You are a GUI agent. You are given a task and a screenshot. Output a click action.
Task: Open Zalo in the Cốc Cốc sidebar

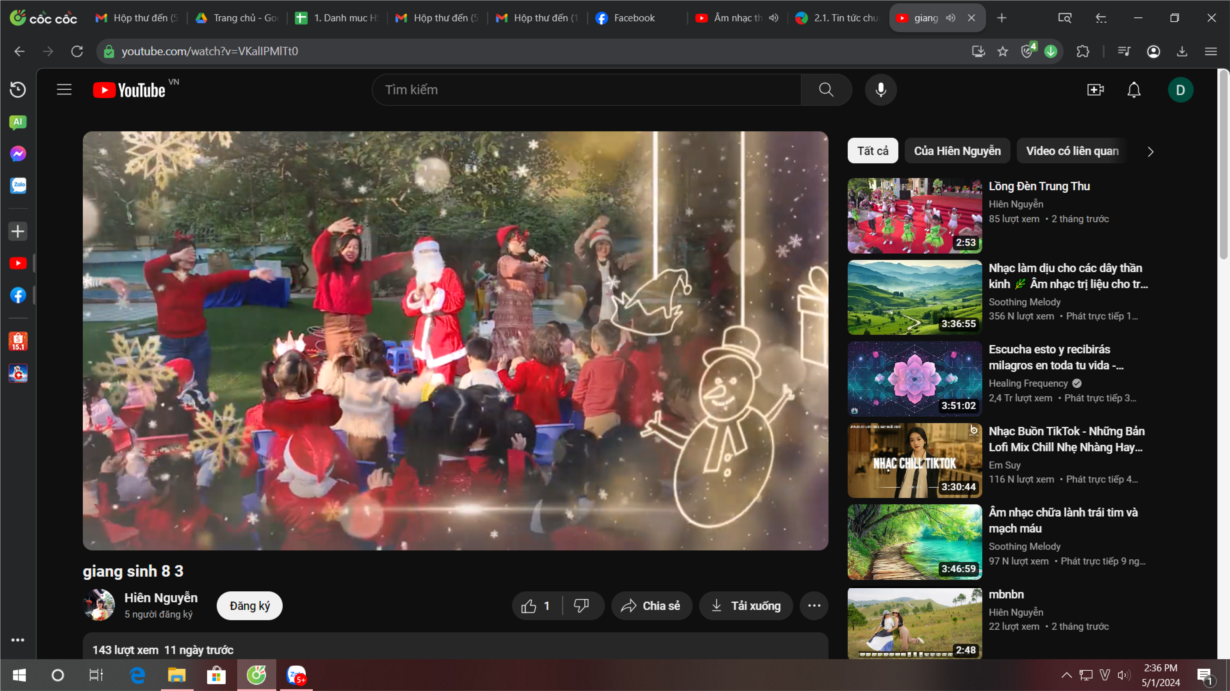tap(18, 185)
